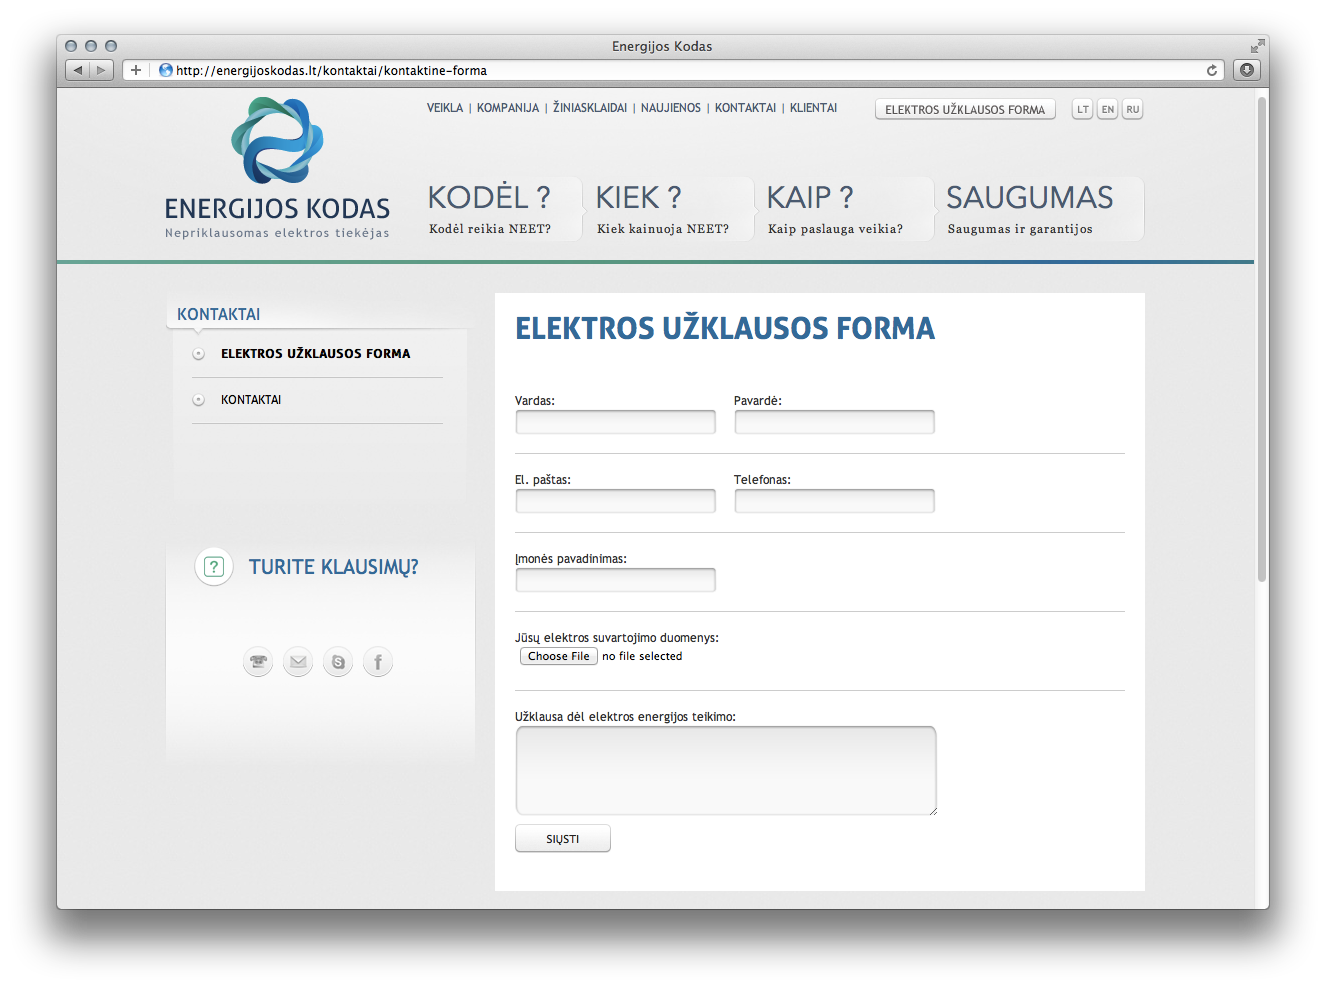Screen dimensions: 1326x988
Task: Click into the Telefonas input field
Action: (835, 501)
